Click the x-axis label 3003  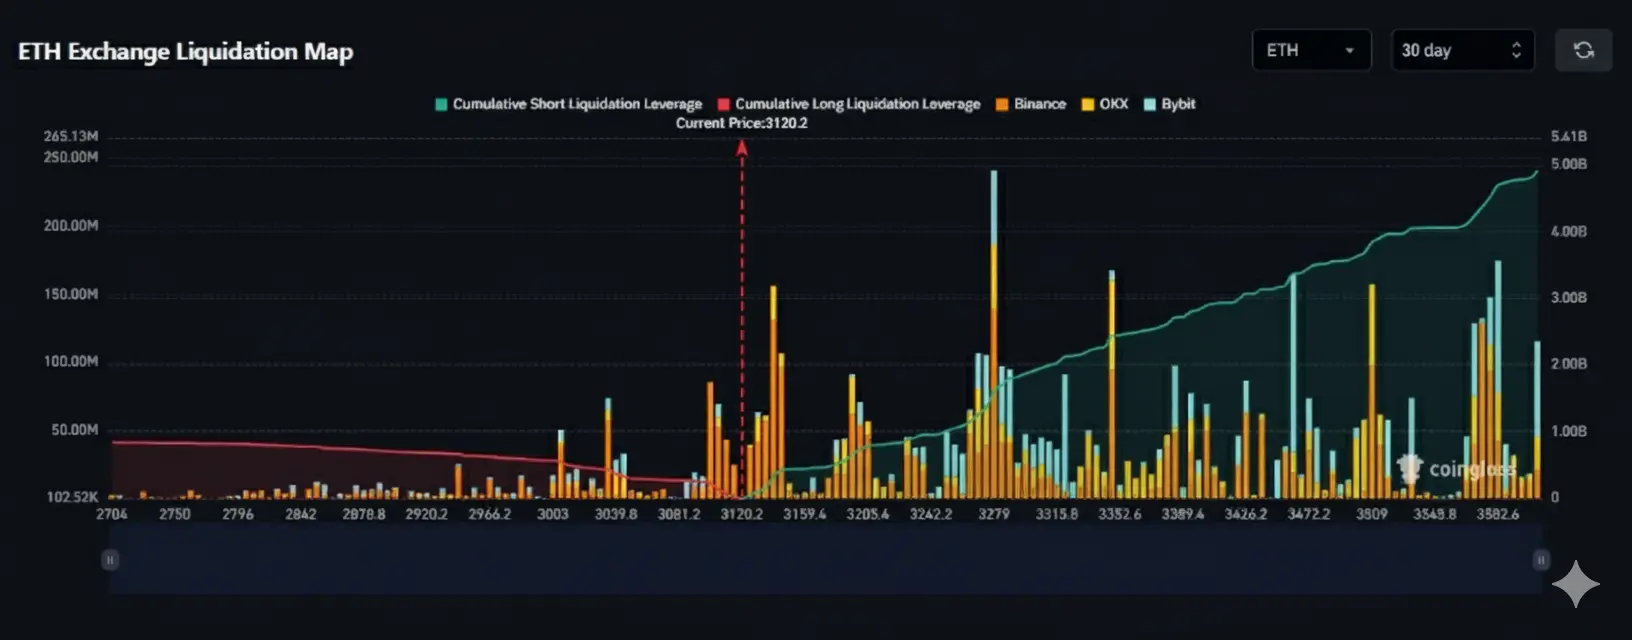[x=552, y=514]
